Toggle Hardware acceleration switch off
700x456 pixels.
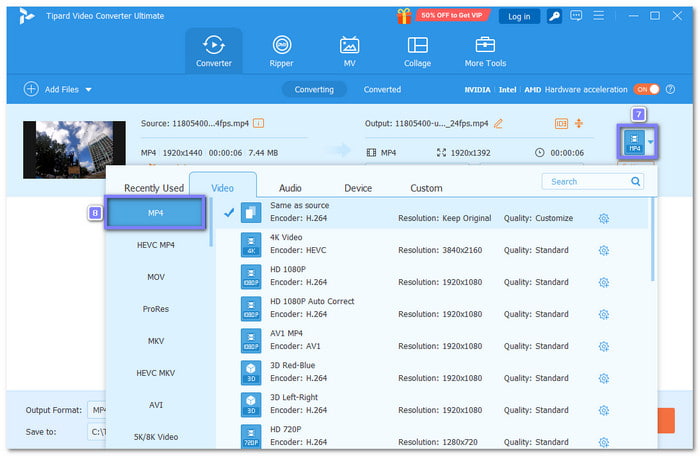click(x=647, y=89)
